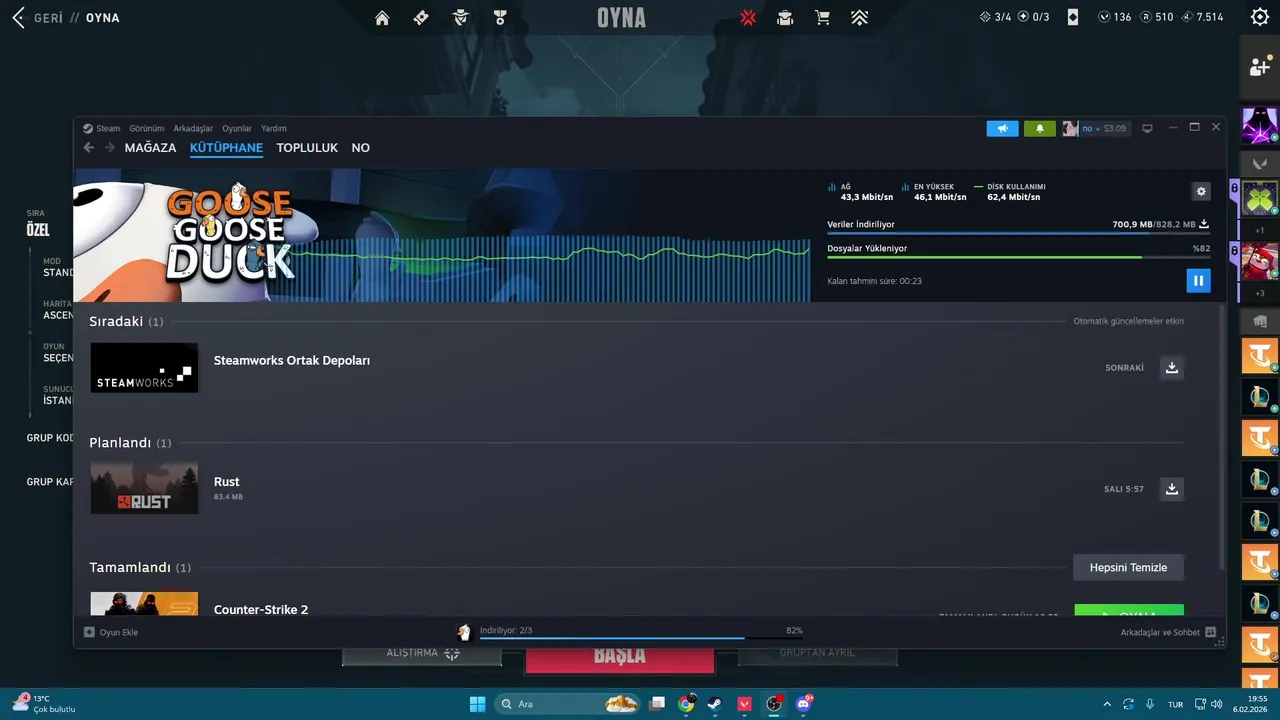Open Windows Start menu

pyautogui.click(x=477, y=704)
